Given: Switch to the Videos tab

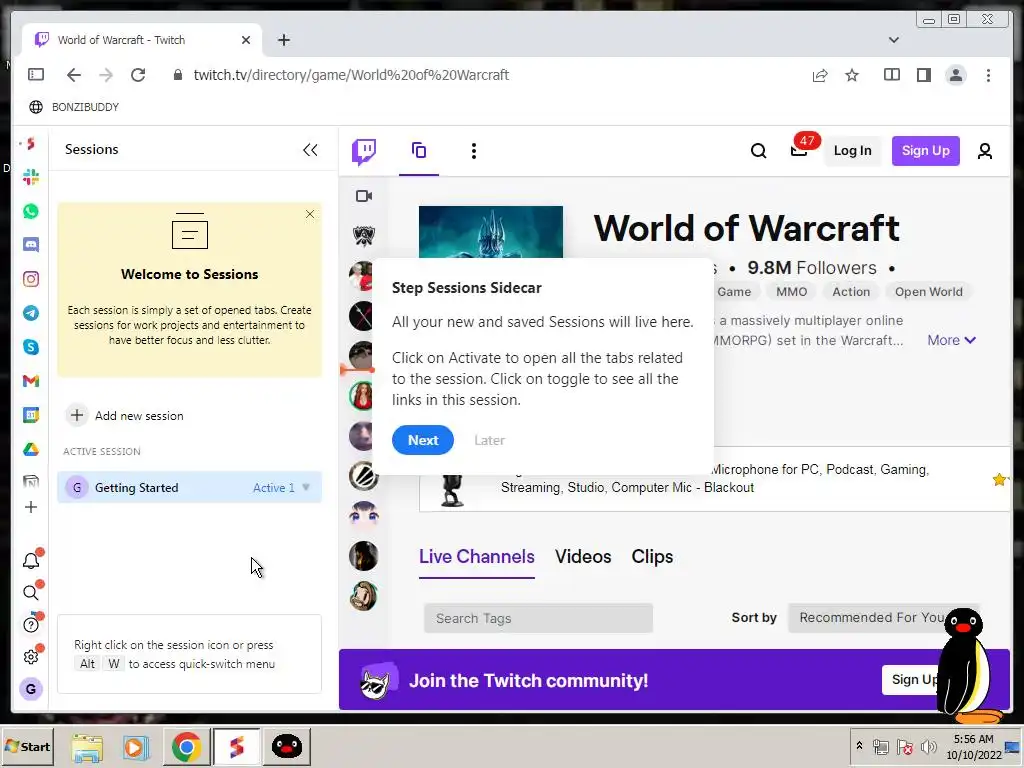Looking at the screenshot, I should click(x=583, y=557).
